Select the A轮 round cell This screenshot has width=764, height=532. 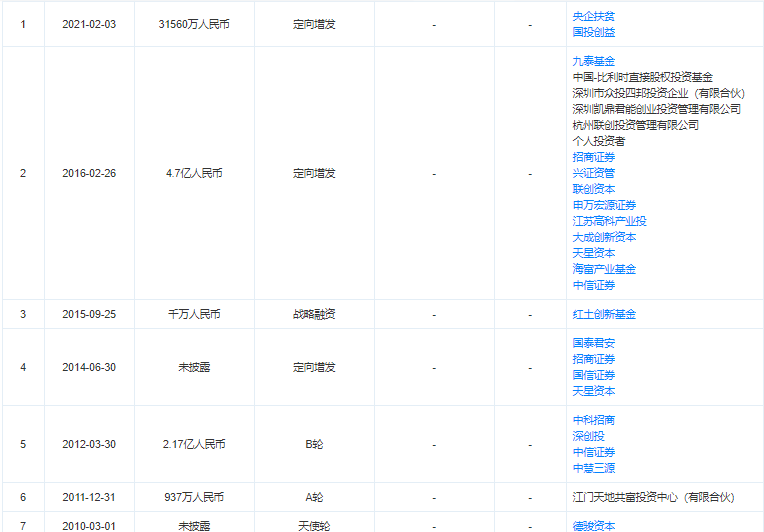314,497
